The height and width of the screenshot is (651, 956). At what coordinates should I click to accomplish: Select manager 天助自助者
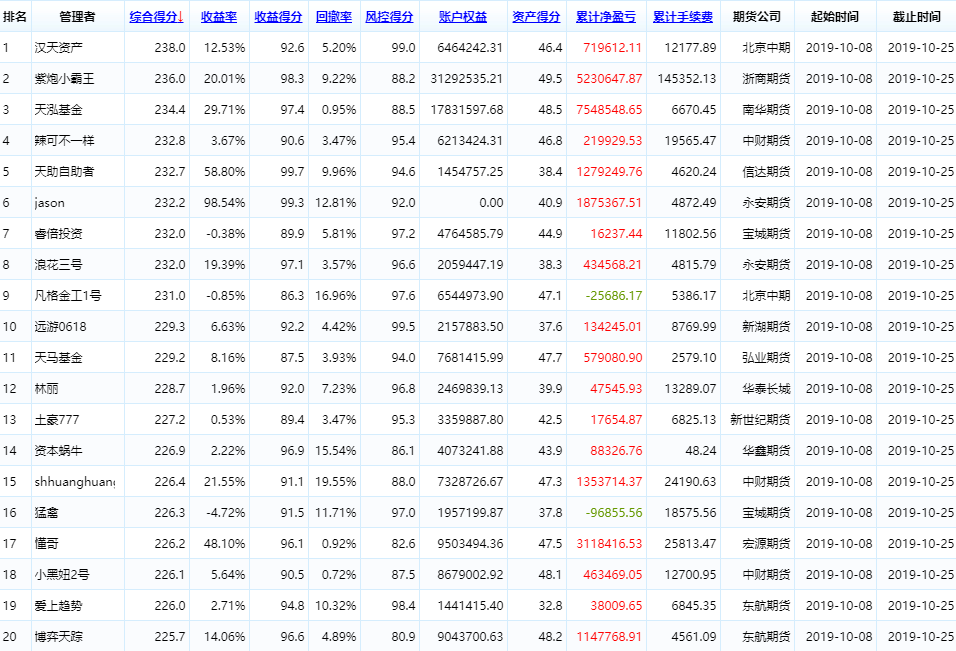click(65, 172)
